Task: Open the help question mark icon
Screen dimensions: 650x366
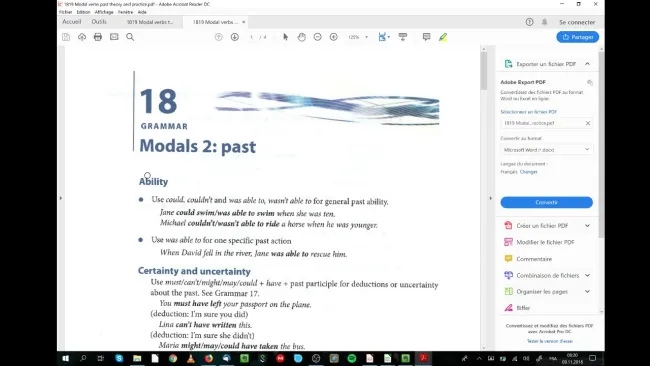Action: coord(529,22)
